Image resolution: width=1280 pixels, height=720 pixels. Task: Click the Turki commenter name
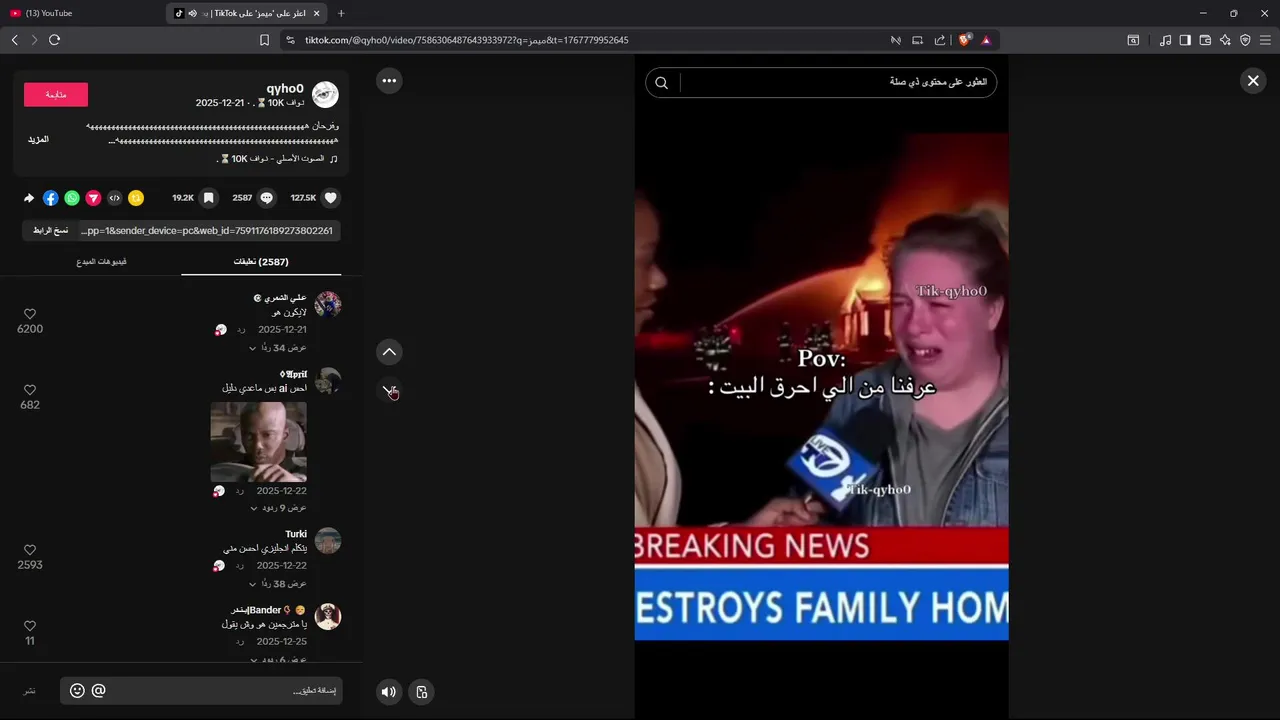pos(296,534)
